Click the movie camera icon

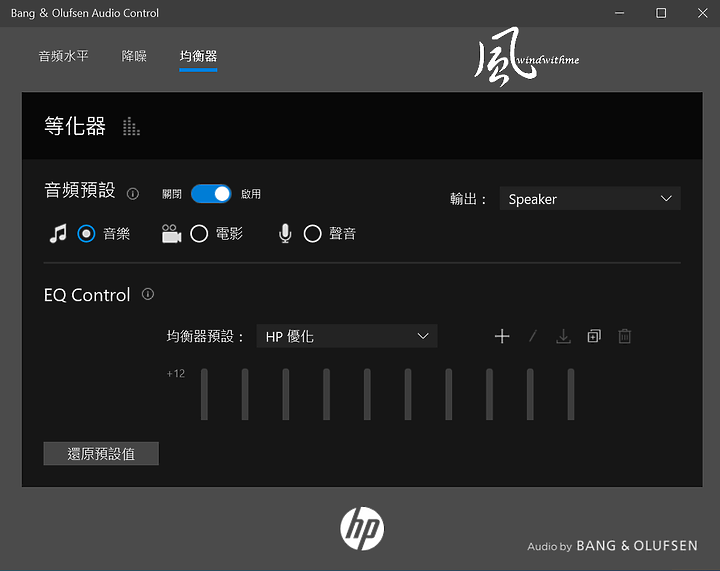171,234
